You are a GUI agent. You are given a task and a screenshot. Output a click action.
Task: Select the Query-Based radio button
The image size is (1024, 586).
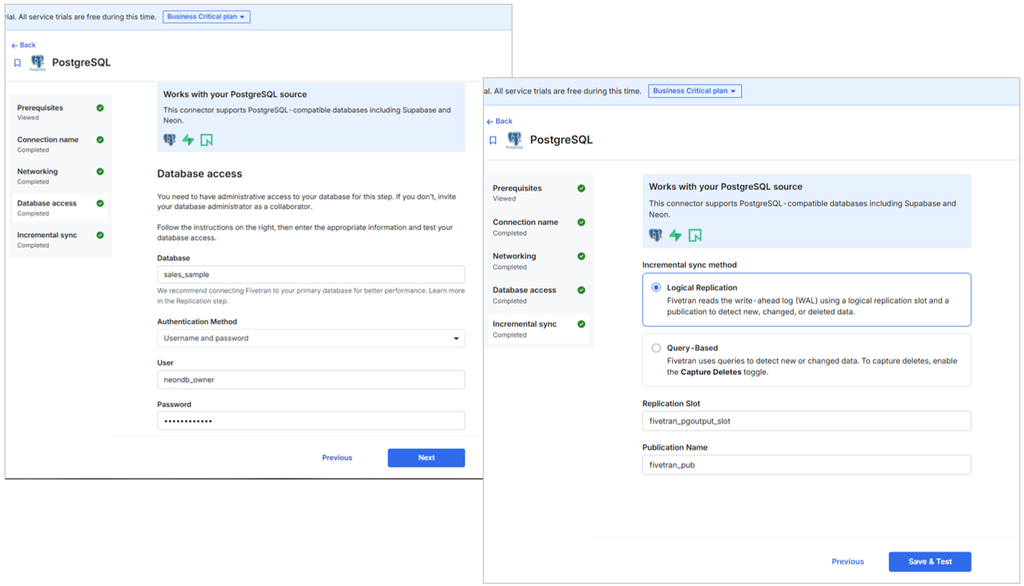click(656, 348)
